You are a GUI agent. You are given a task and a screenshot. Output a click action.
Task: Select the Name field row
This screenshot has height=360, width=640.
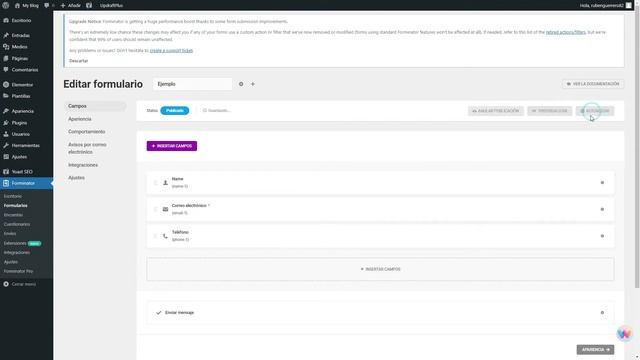(380, 183)
